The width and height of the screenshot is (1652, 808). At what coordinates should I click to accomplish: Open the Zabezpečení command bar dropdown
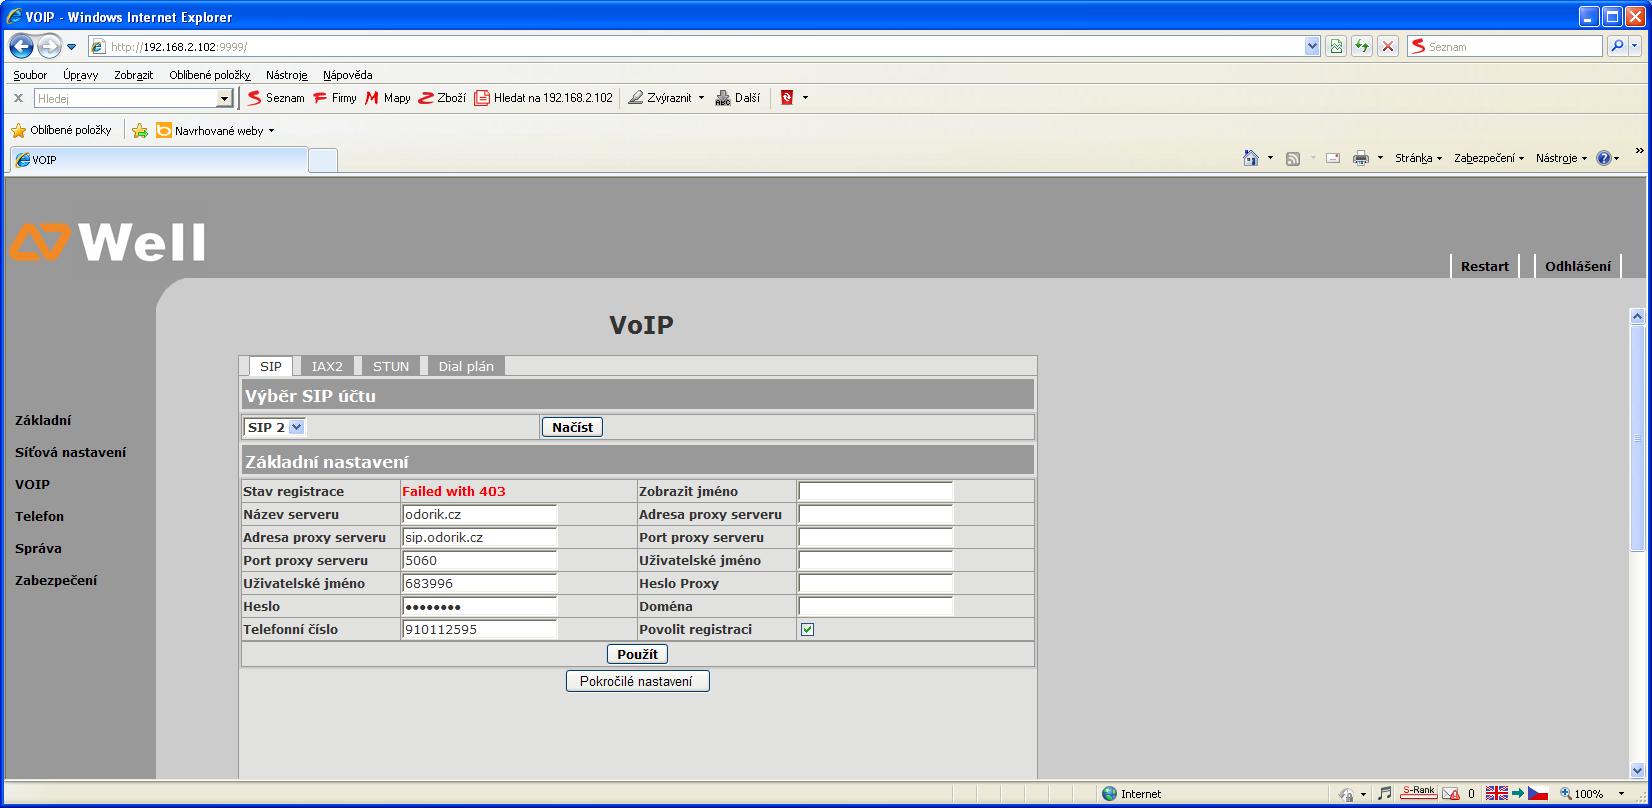[1488, 158]
